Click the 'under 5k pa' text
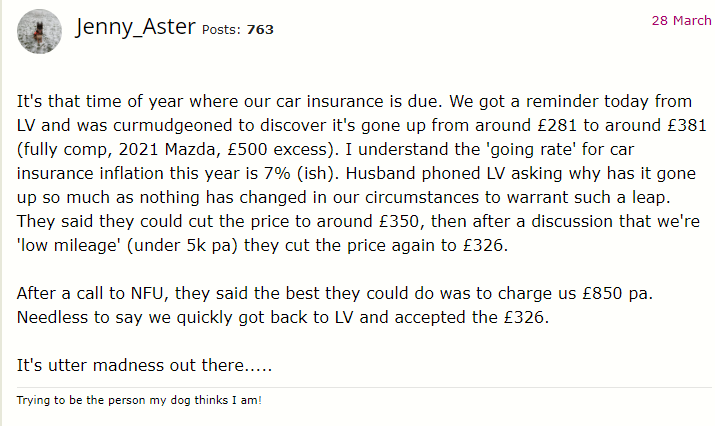Viewport: 715px width, 426px height. 182,245
